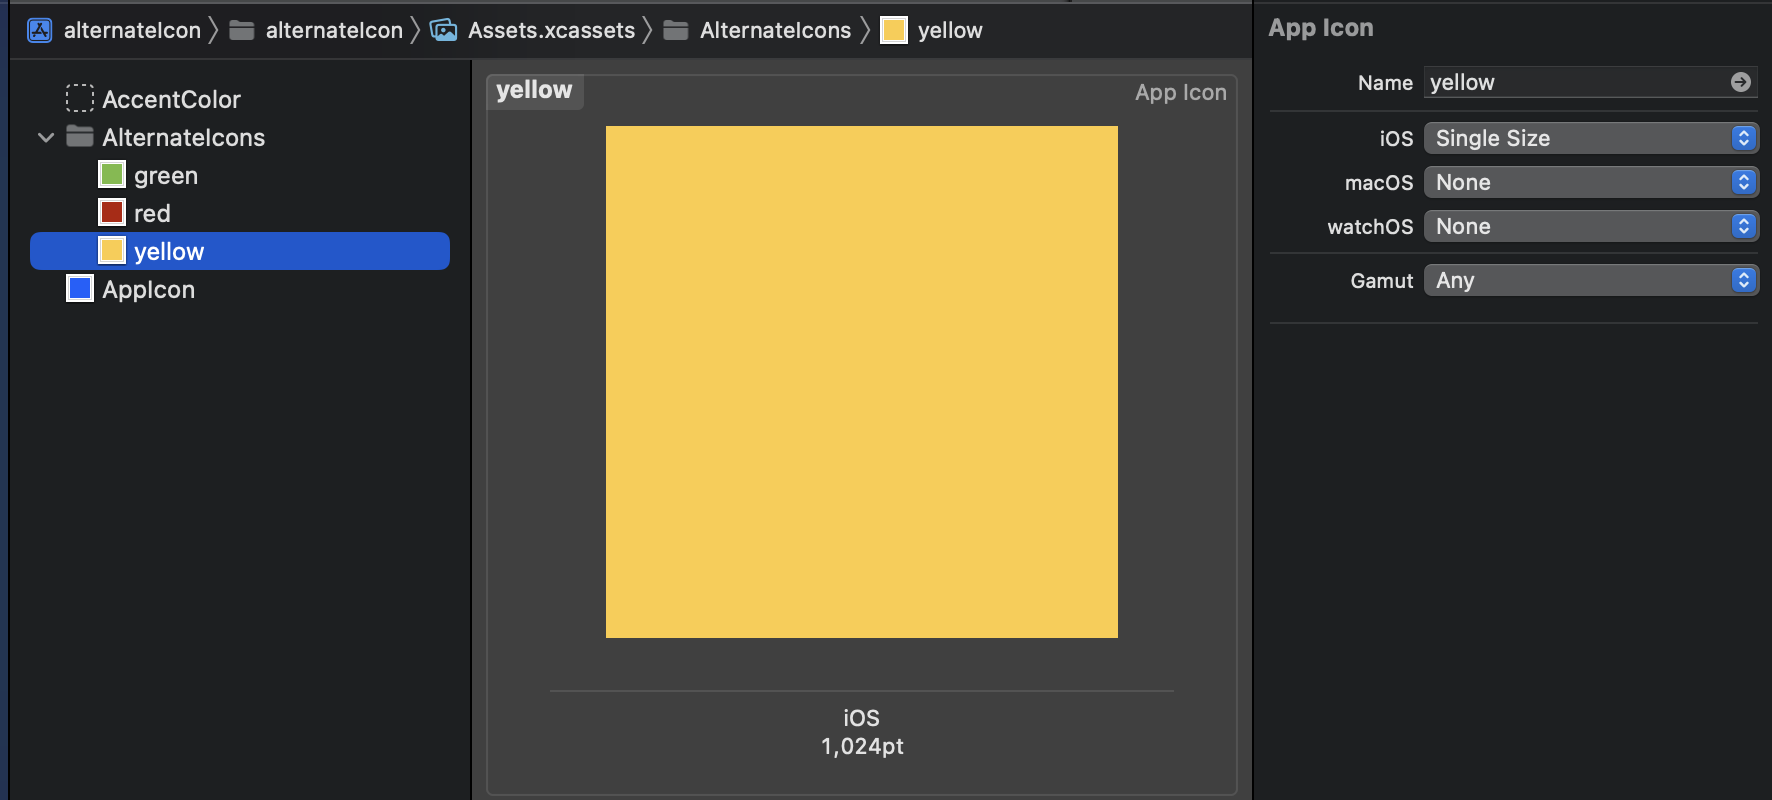The image size is (1772, 800).
Task: Select the AppIcon blue icon in the sidebar
Action: [80, 288]
